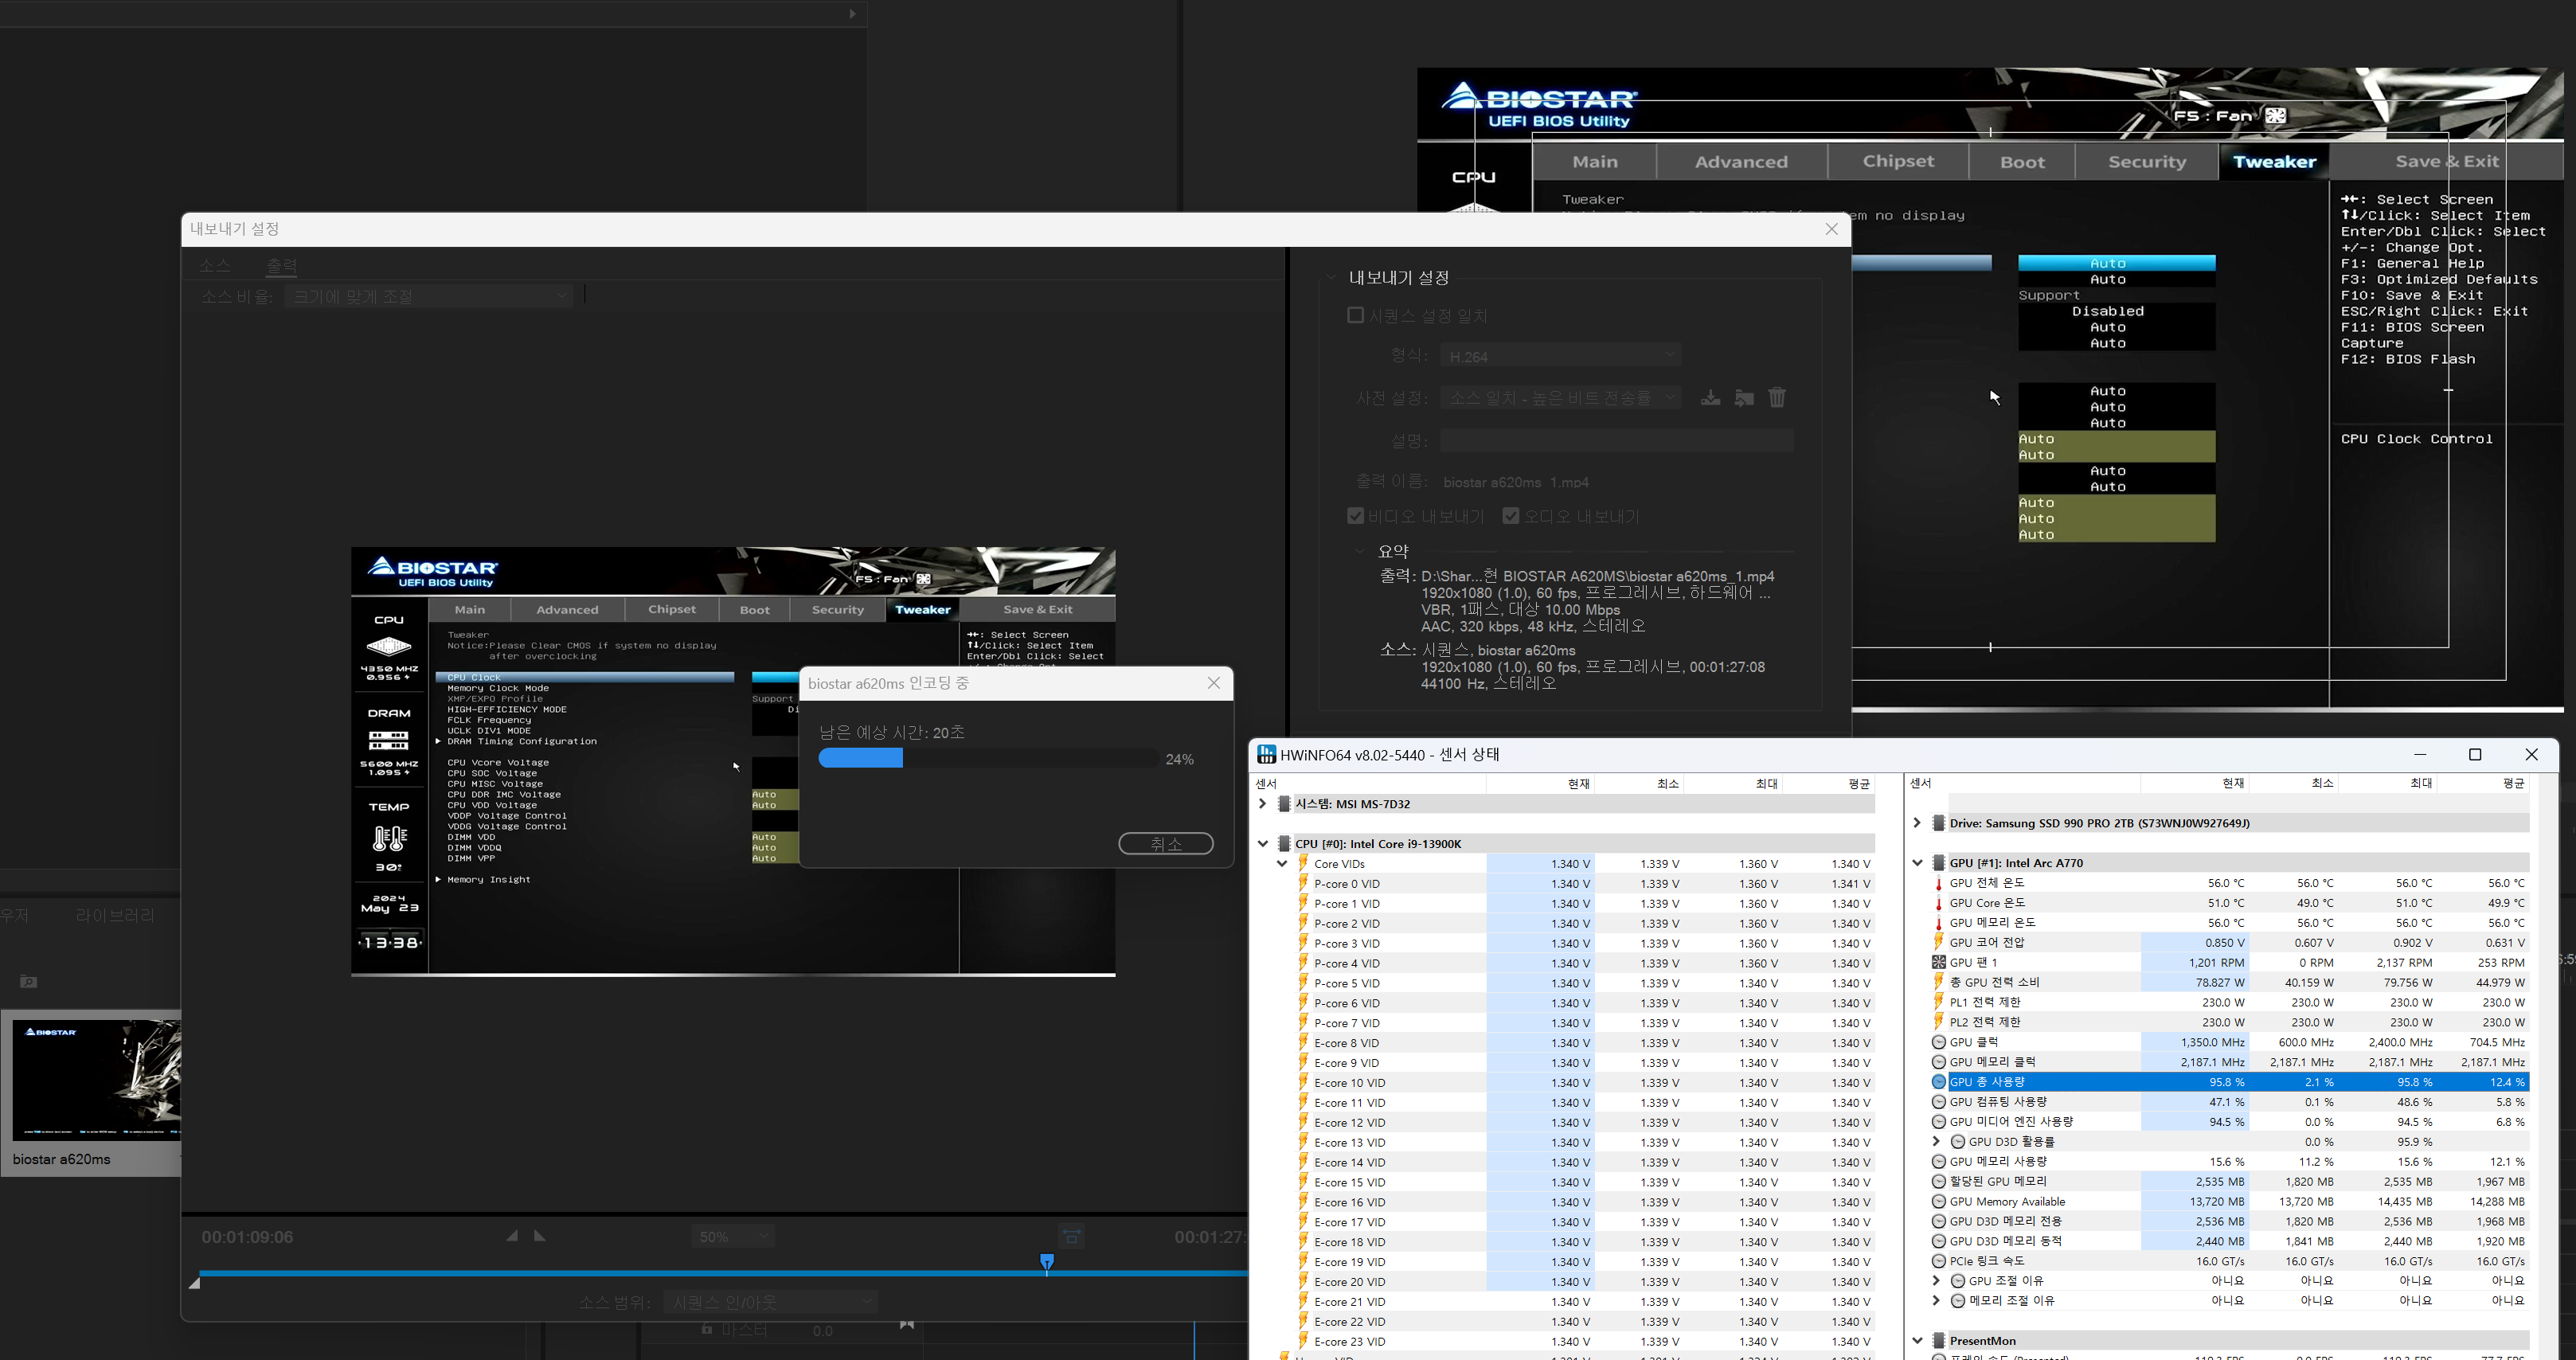Click the Set Out Point marker icon
This screenshot has height=1360, width=2576.
540,1236
